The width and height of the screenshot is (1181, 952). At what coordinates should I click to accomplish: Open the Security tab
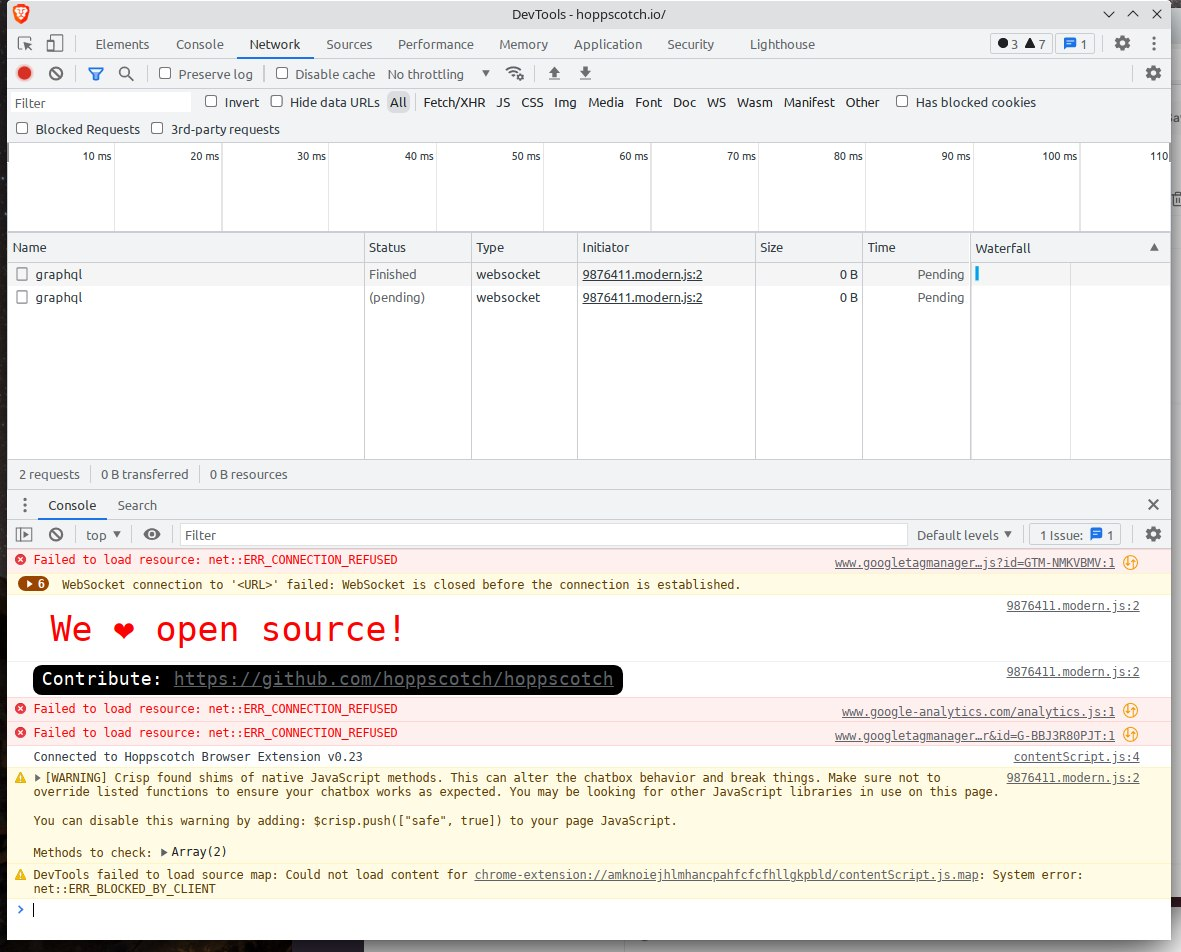tap(690, 44)
